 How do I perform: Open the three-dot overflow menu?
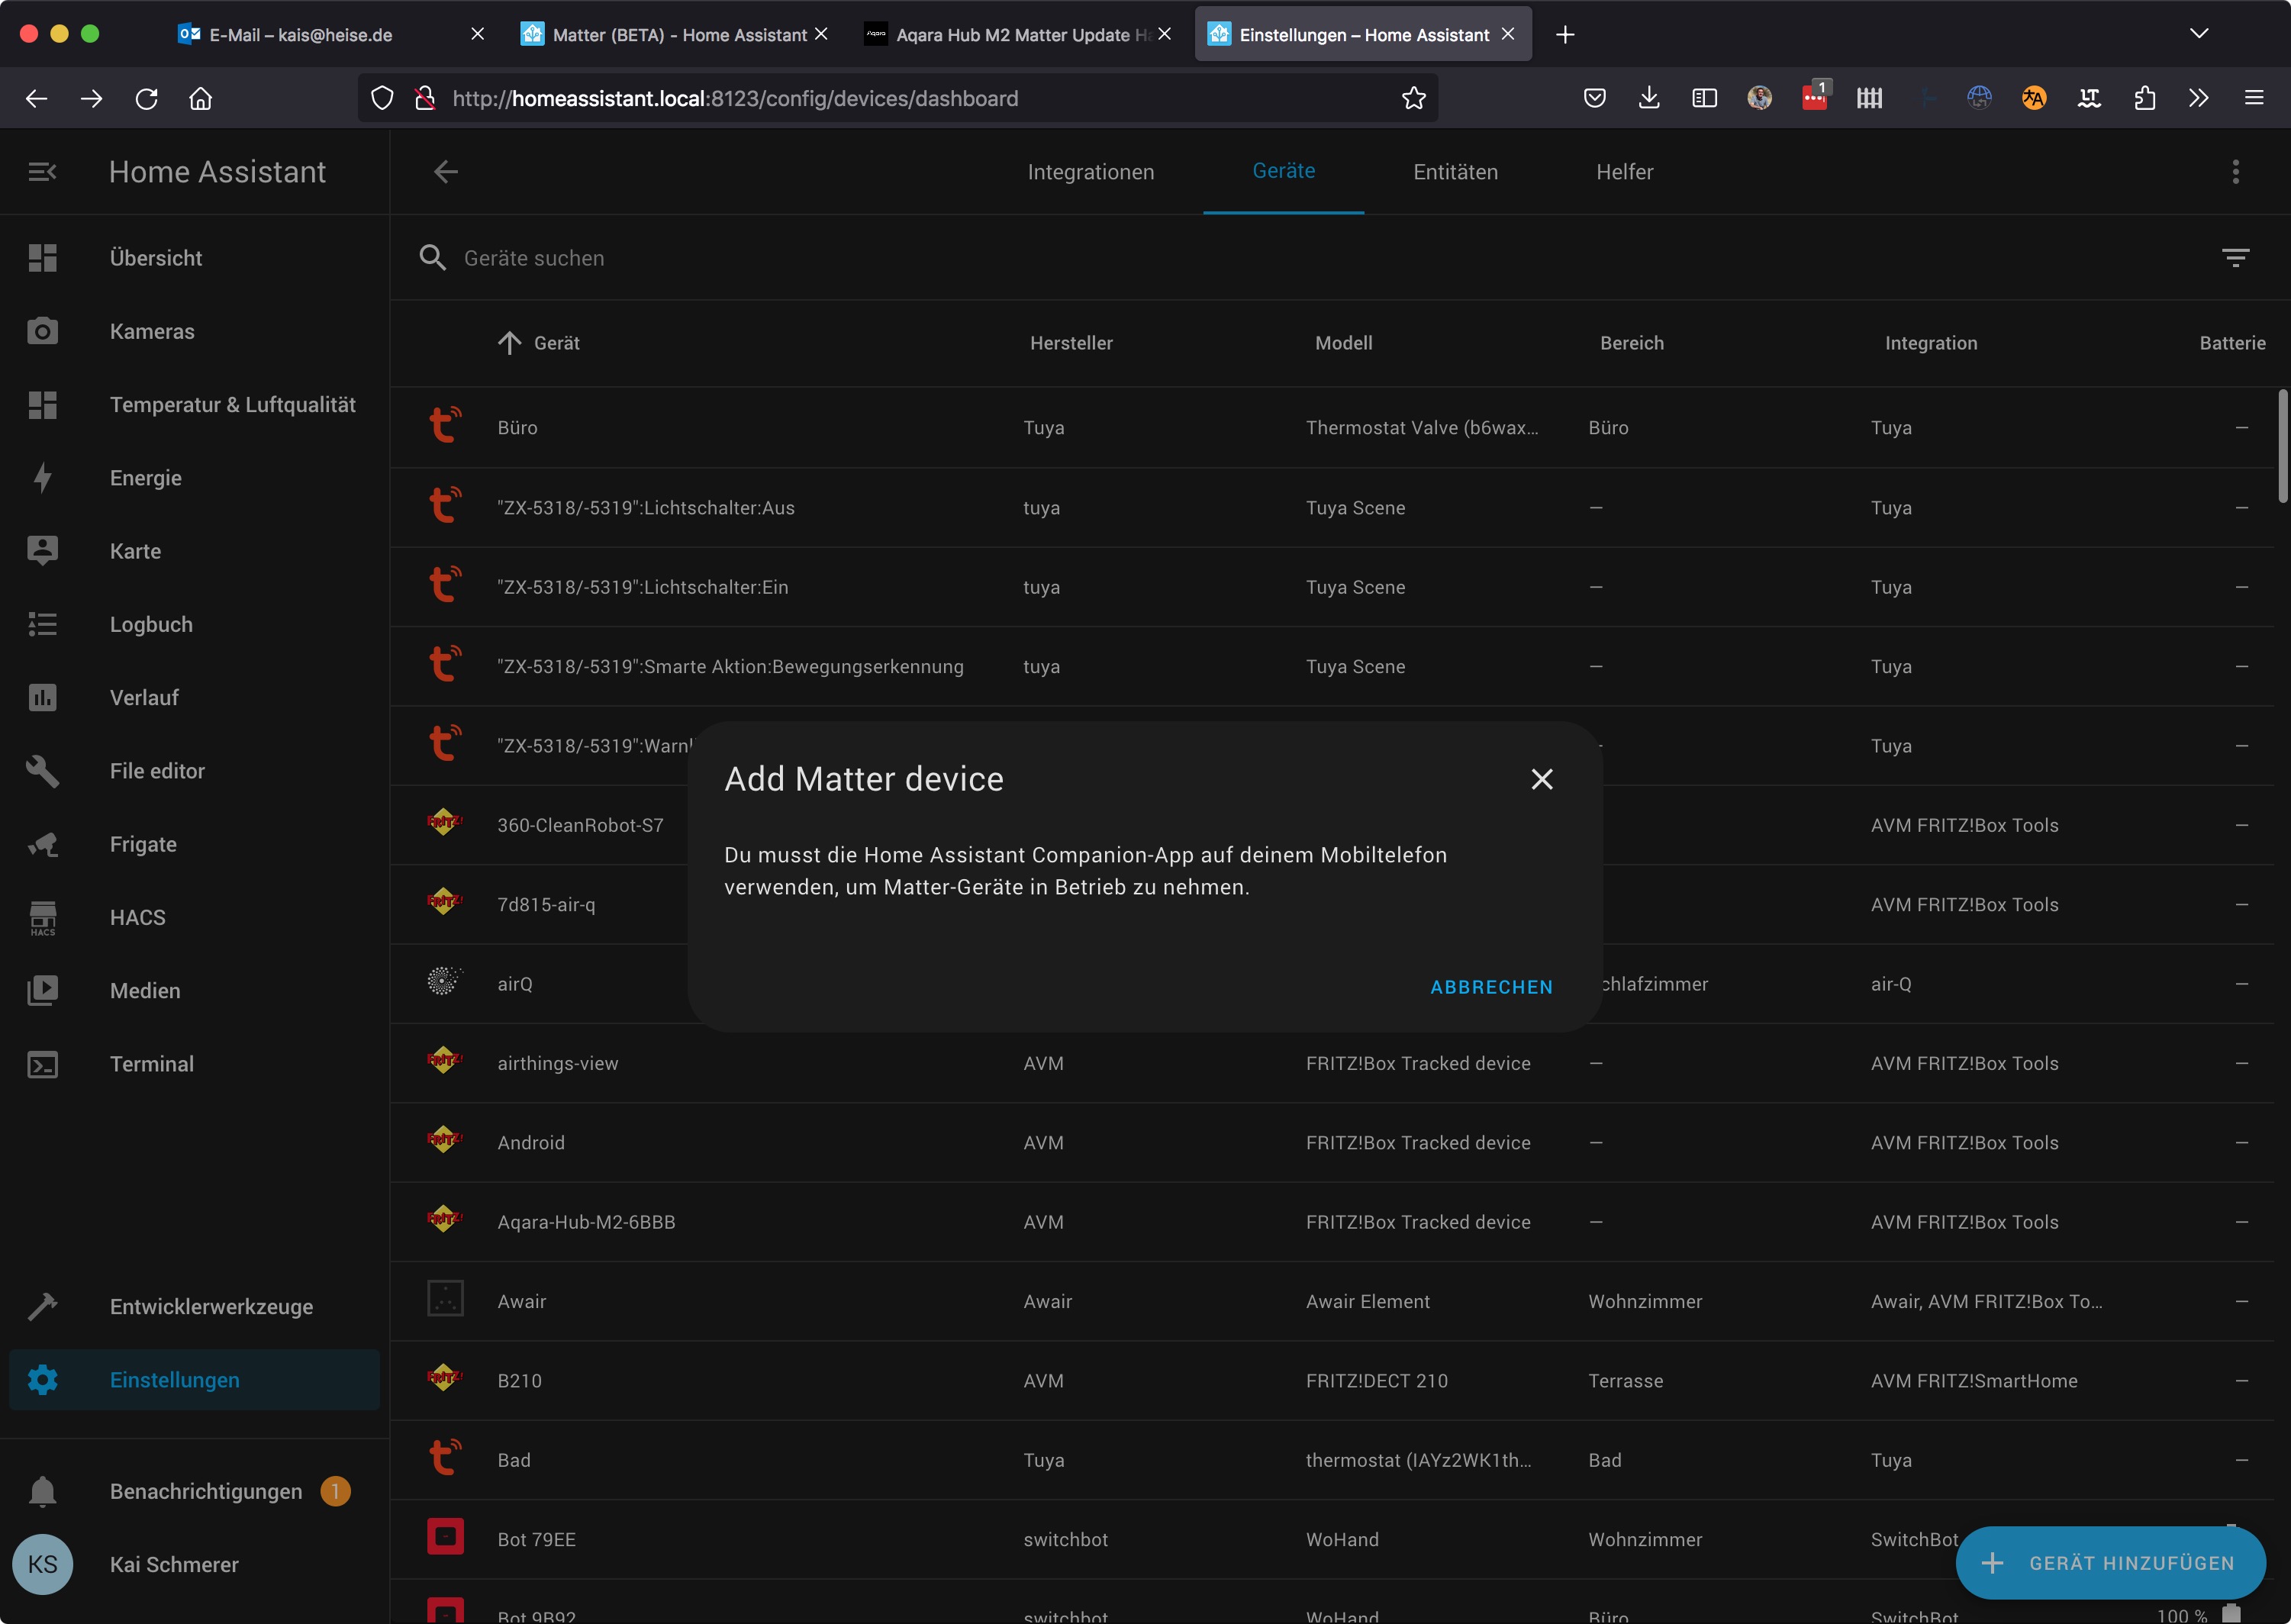pos(2235,172)
